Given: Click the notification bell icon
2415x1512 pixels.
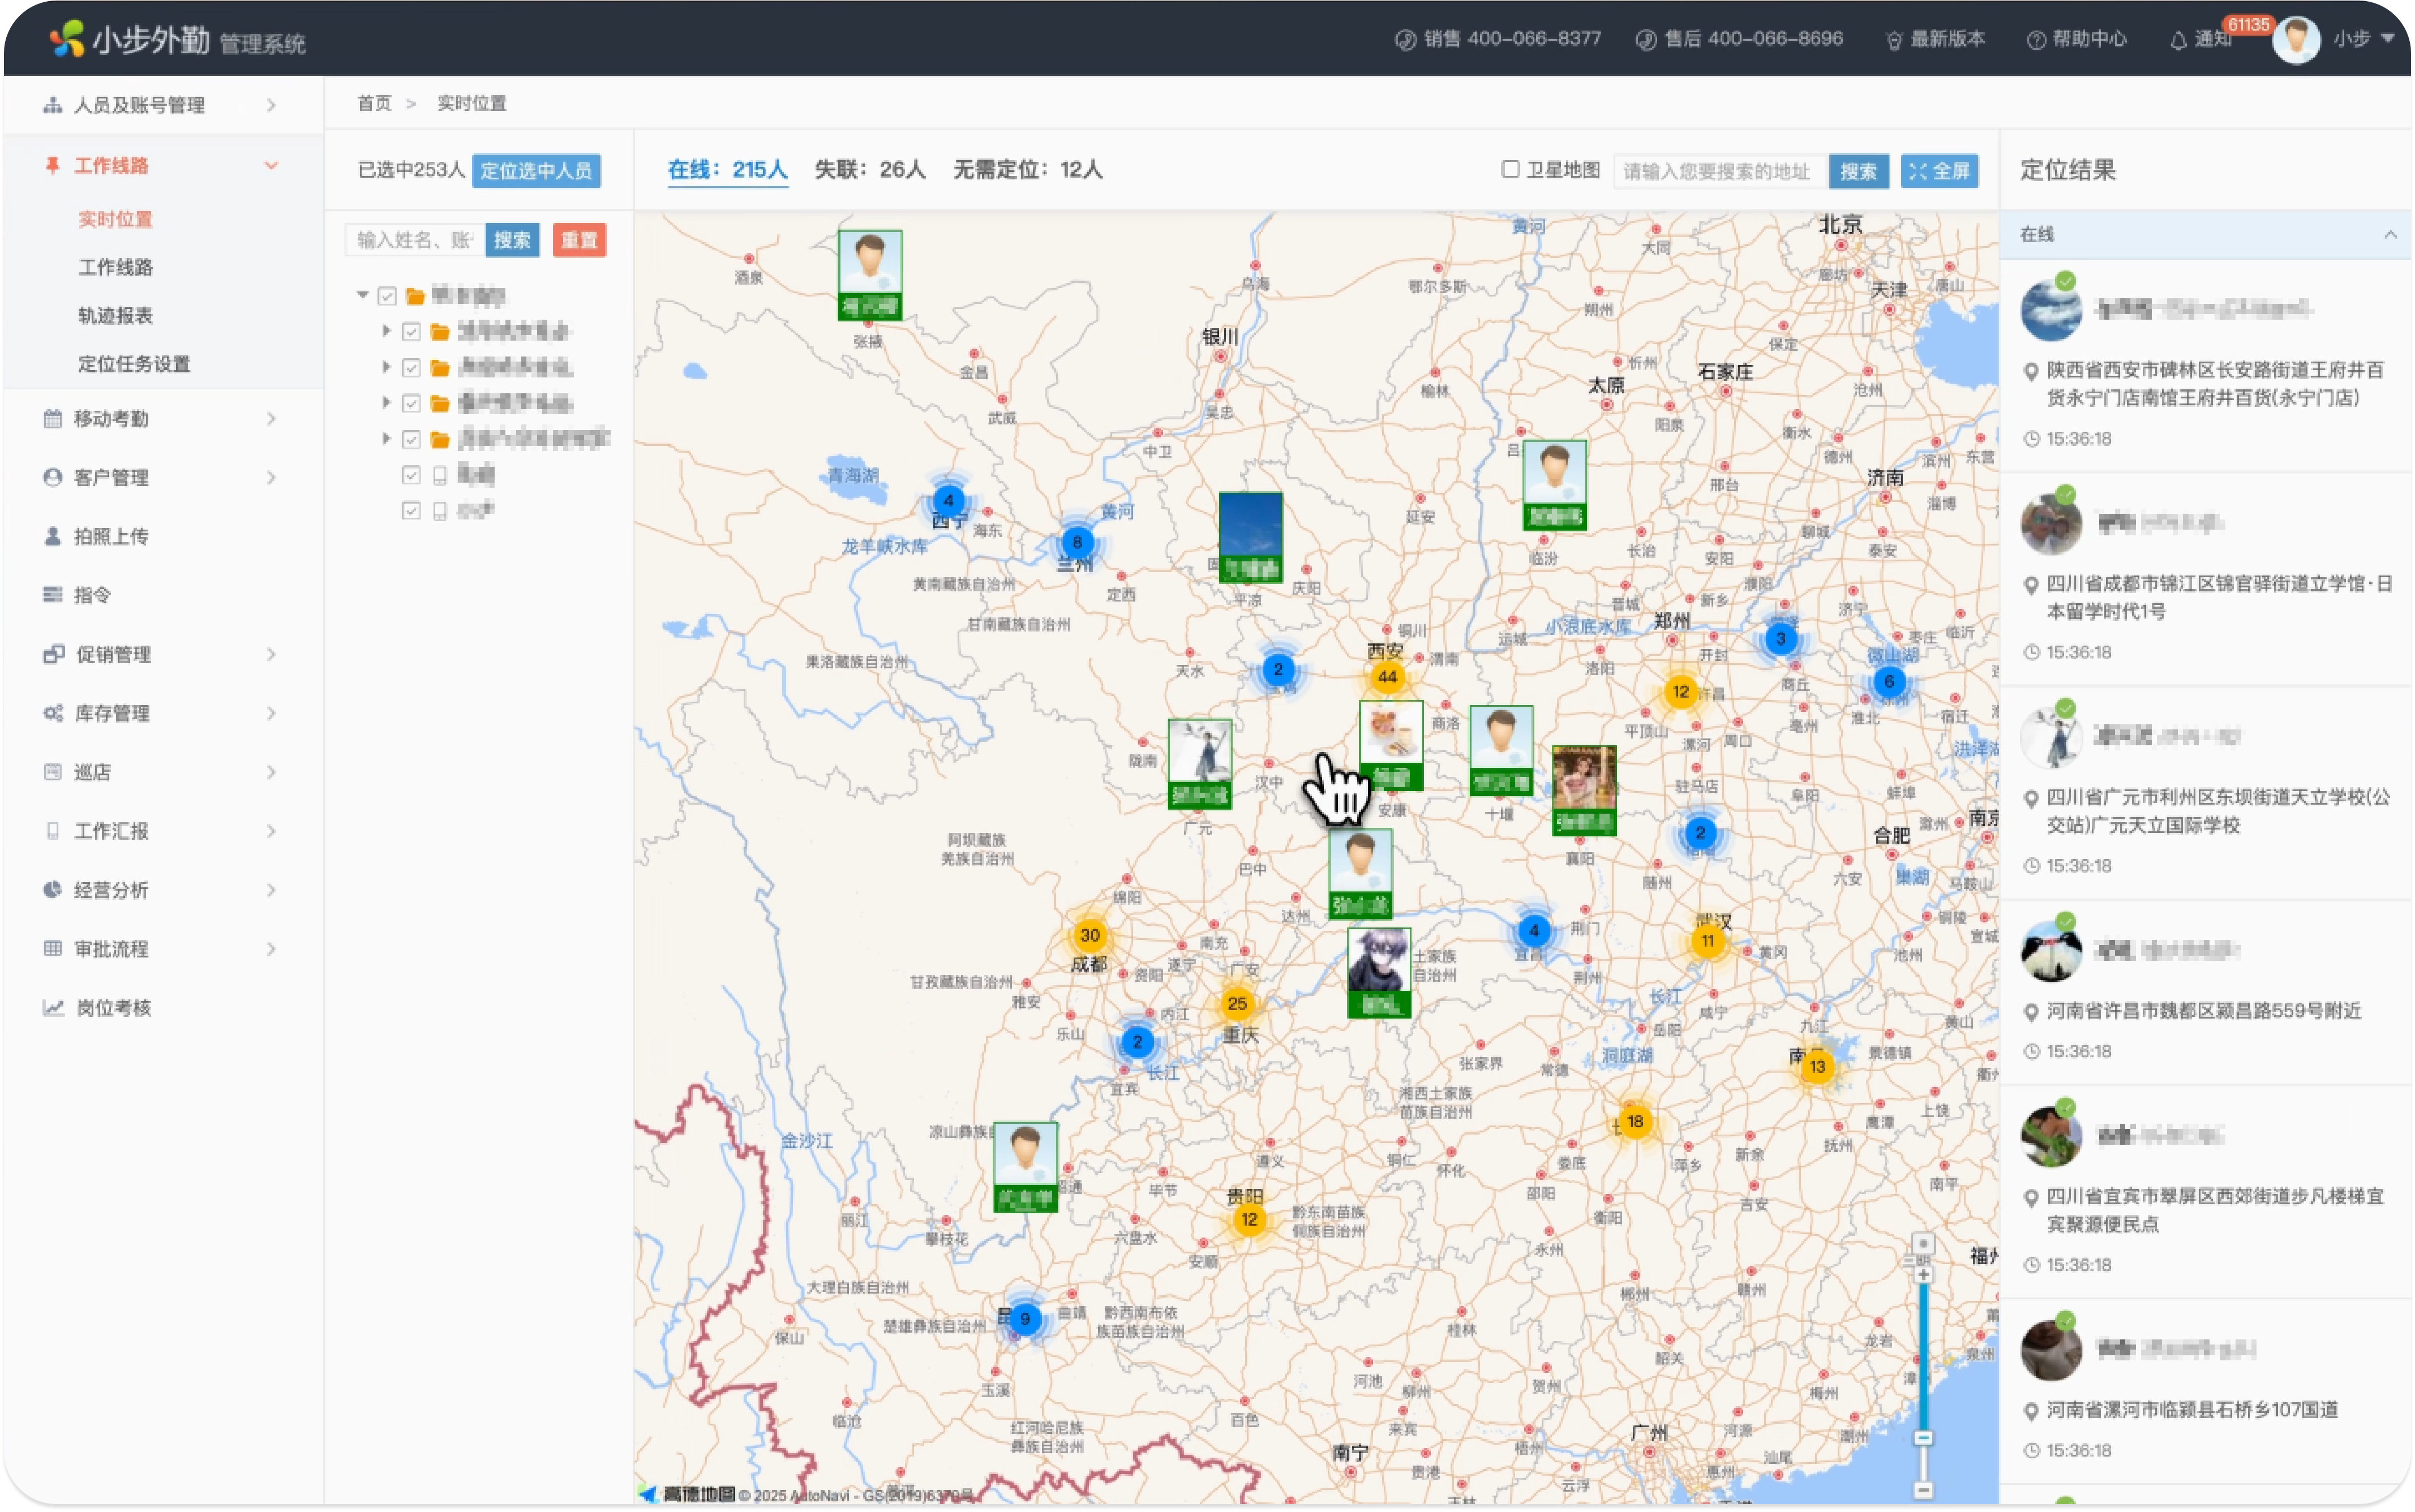Looking at the screenshot, I should 2178,40.
